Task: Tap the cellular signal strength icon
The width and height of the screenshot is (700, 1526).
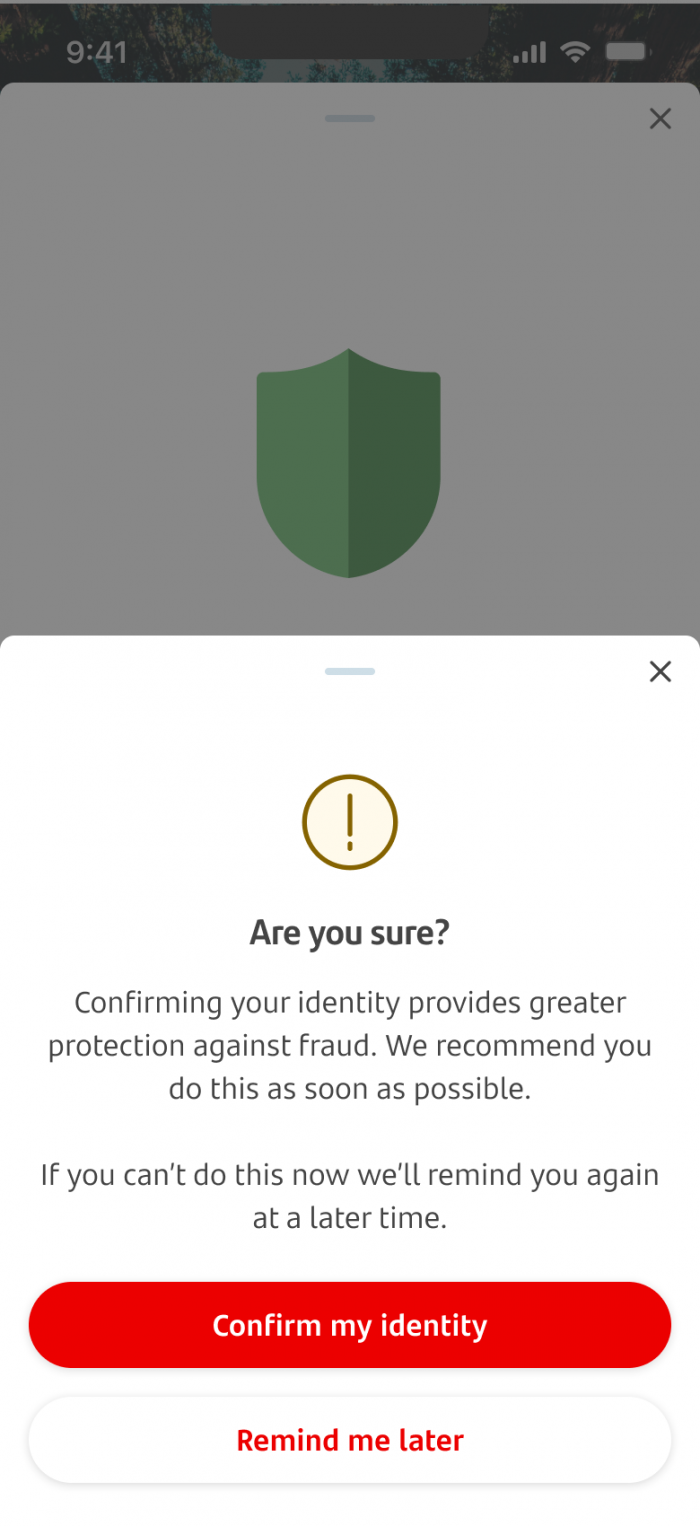Action: pyautogui.click(x=529, y=51)
